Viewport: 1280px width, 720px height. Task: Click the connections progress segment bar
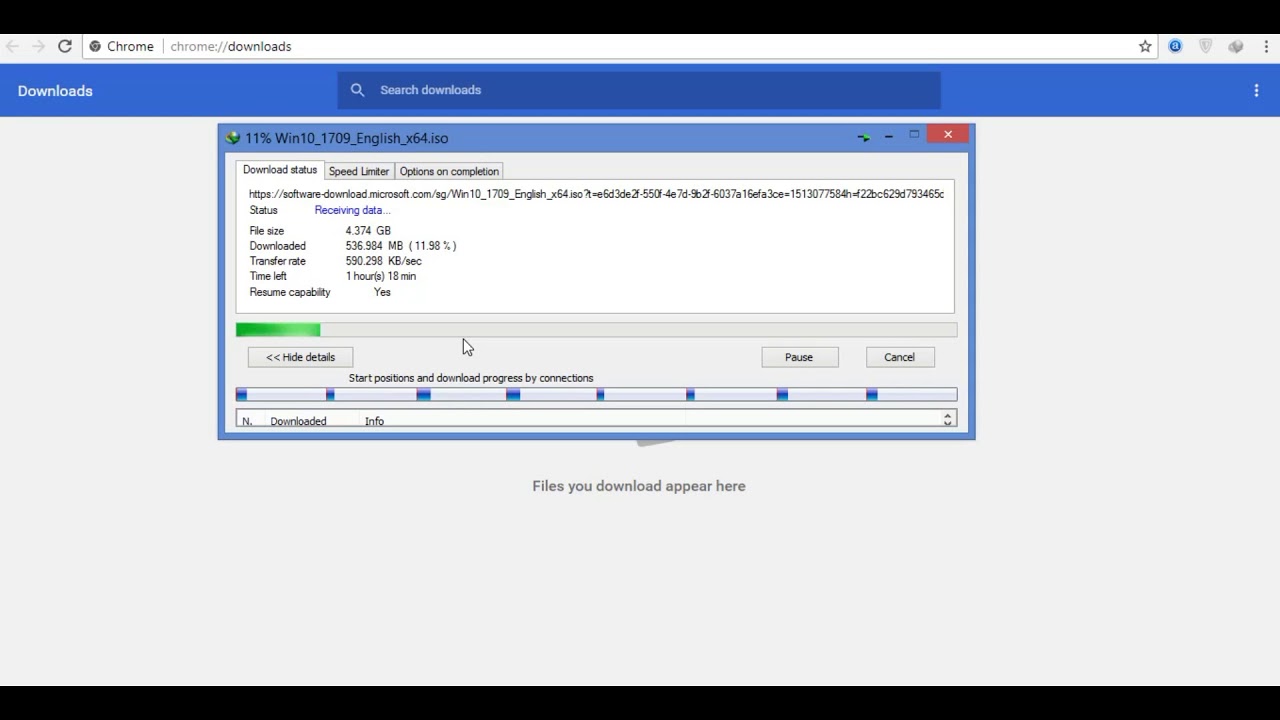click(x=596, y=395)
